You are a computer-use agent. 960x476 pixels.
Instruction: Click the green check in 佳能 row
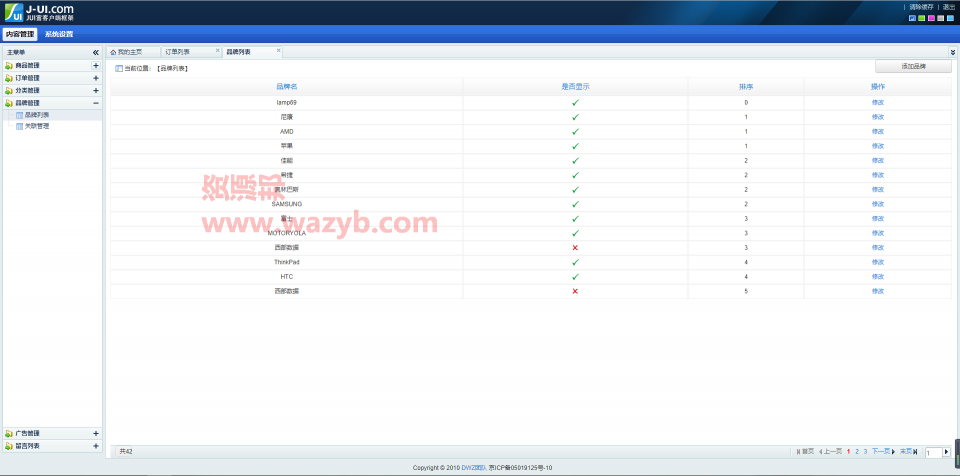576,161
